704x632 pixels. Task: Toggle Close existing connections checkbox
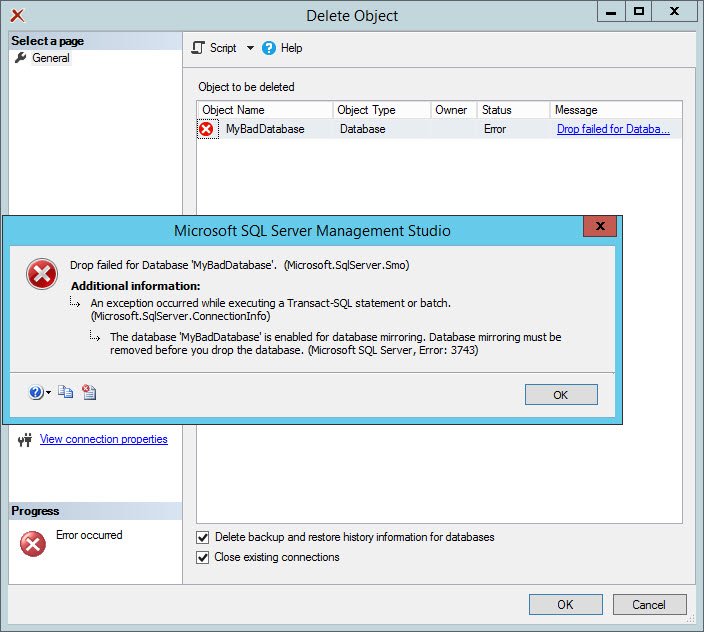pos(202,557)
